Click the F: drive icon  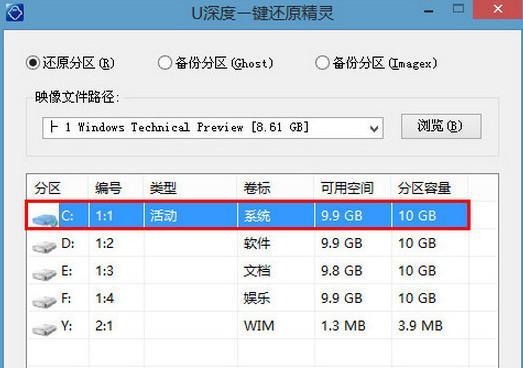point(44,301)
